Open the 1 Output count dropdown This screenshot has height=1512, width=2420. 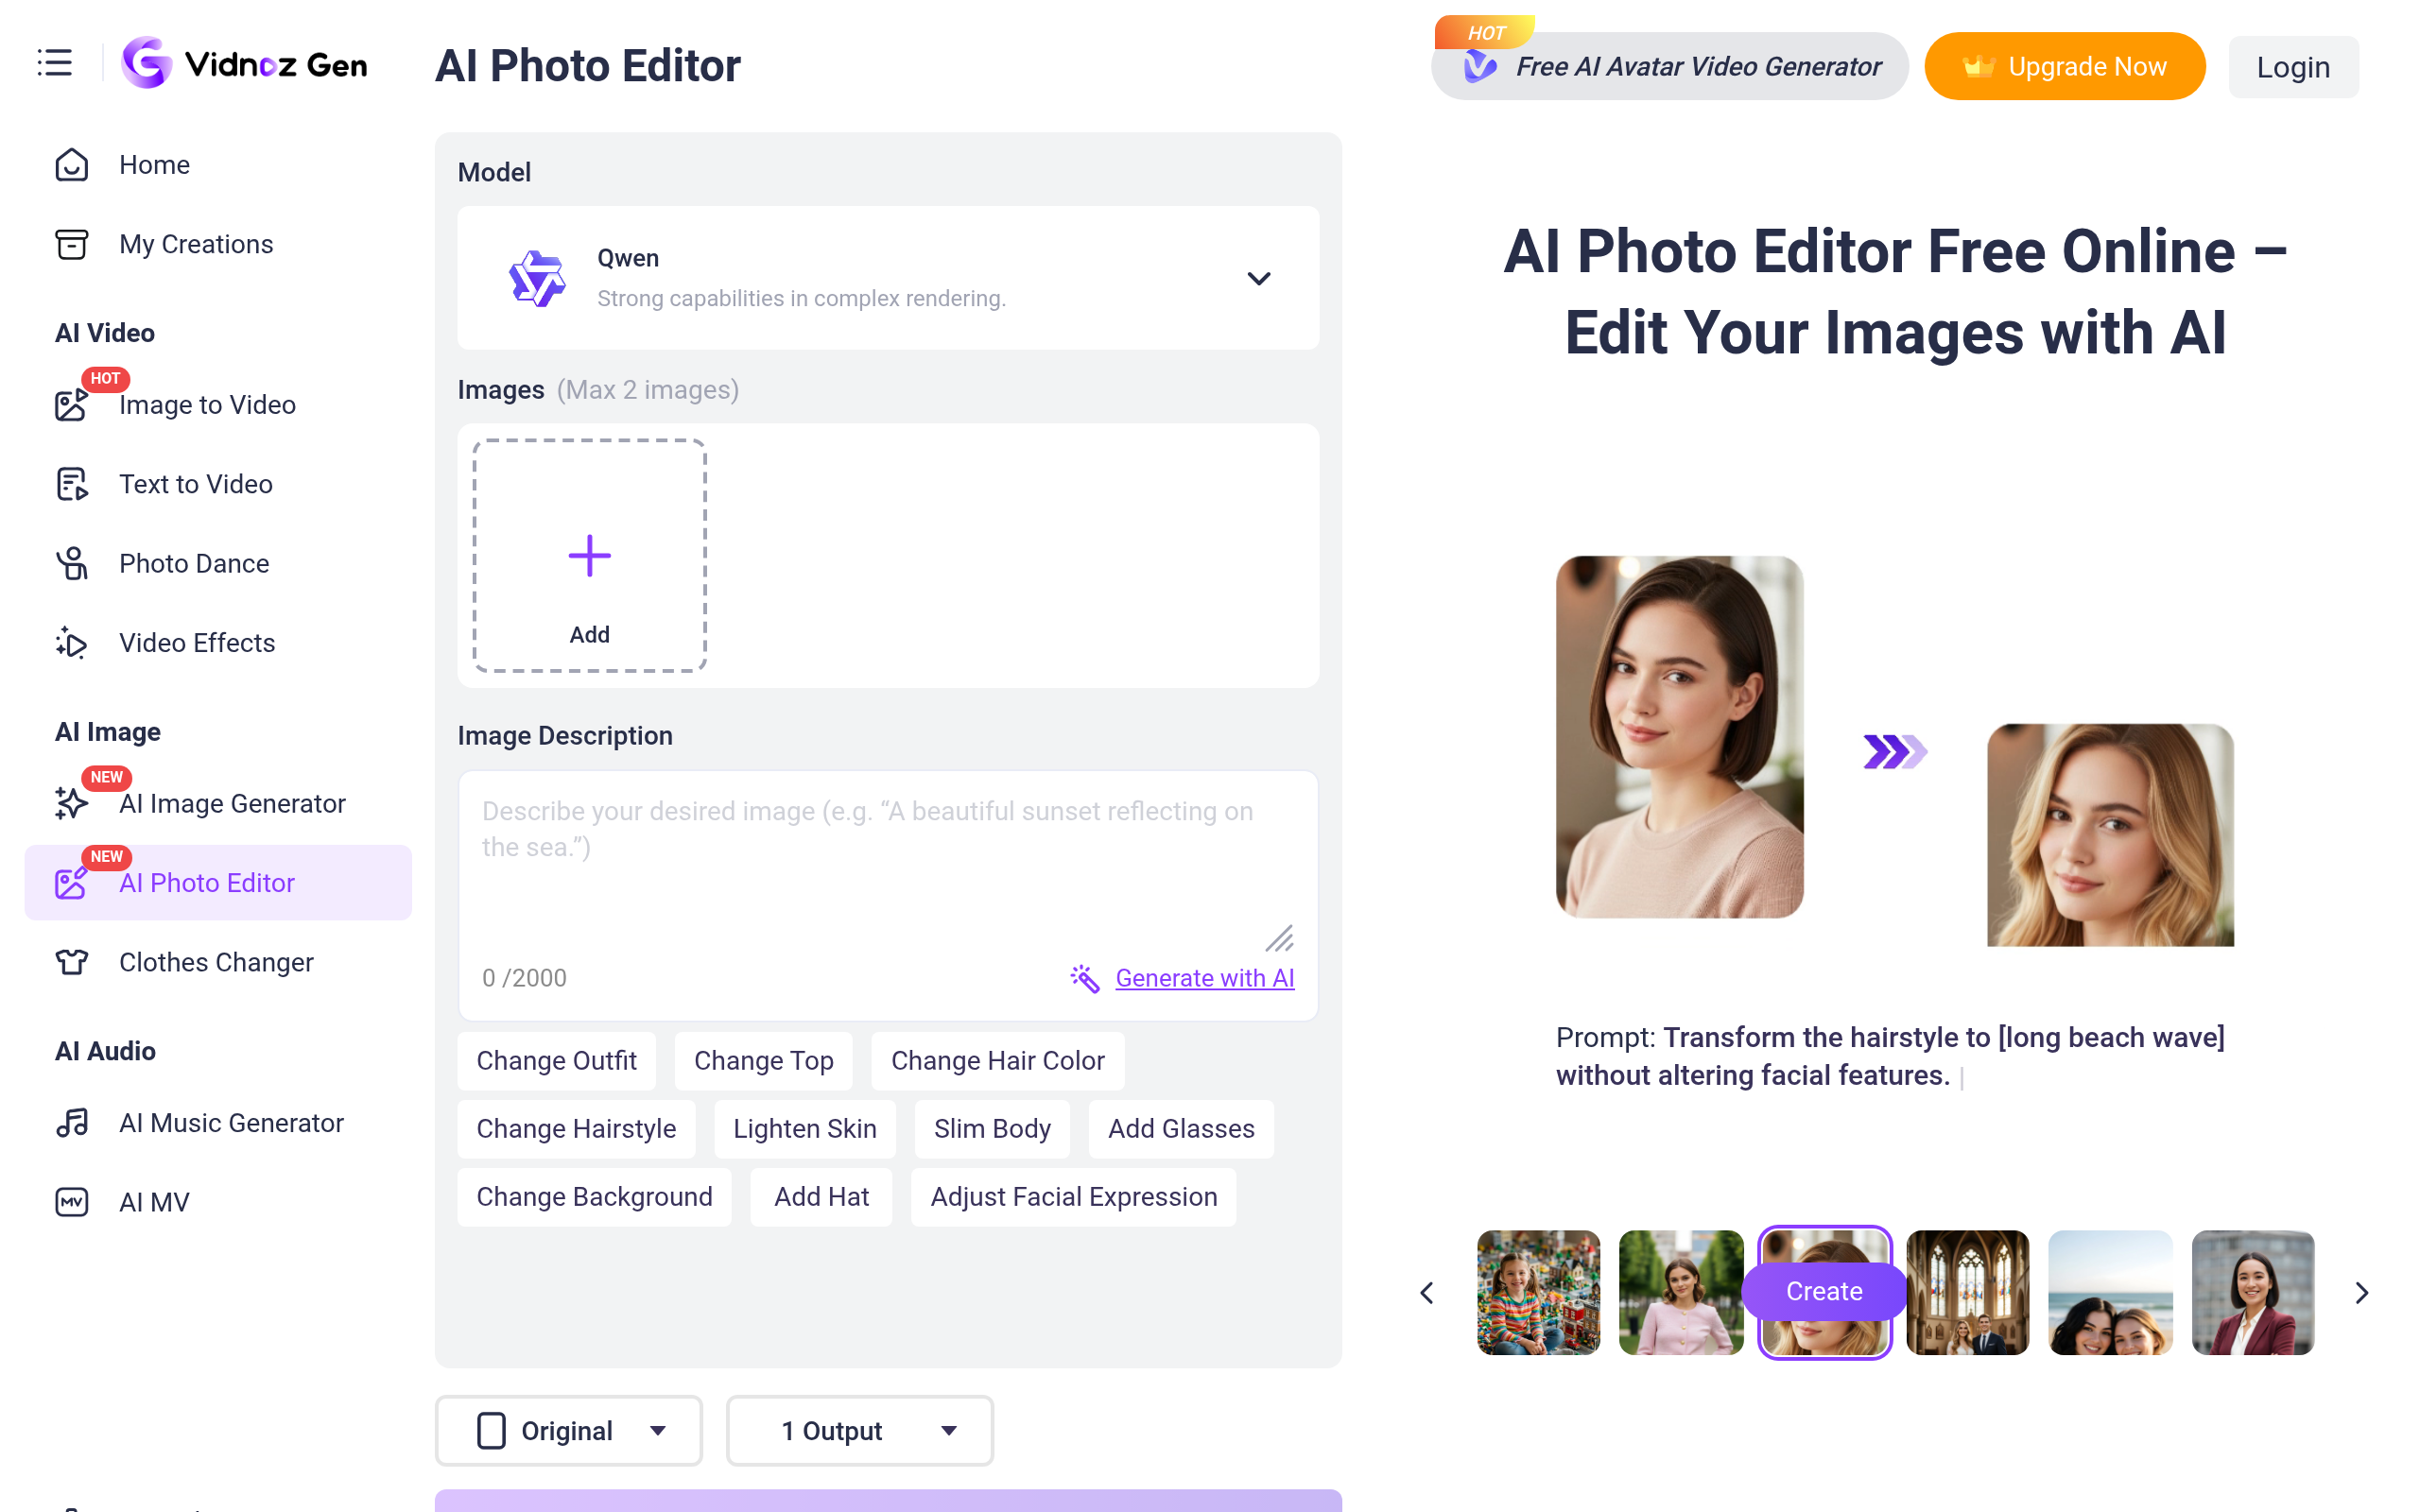[860, 1430]
